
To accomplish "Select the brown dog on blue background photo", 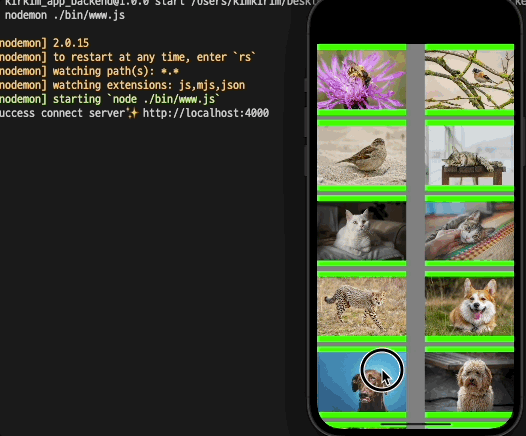I will coord(362,382).
